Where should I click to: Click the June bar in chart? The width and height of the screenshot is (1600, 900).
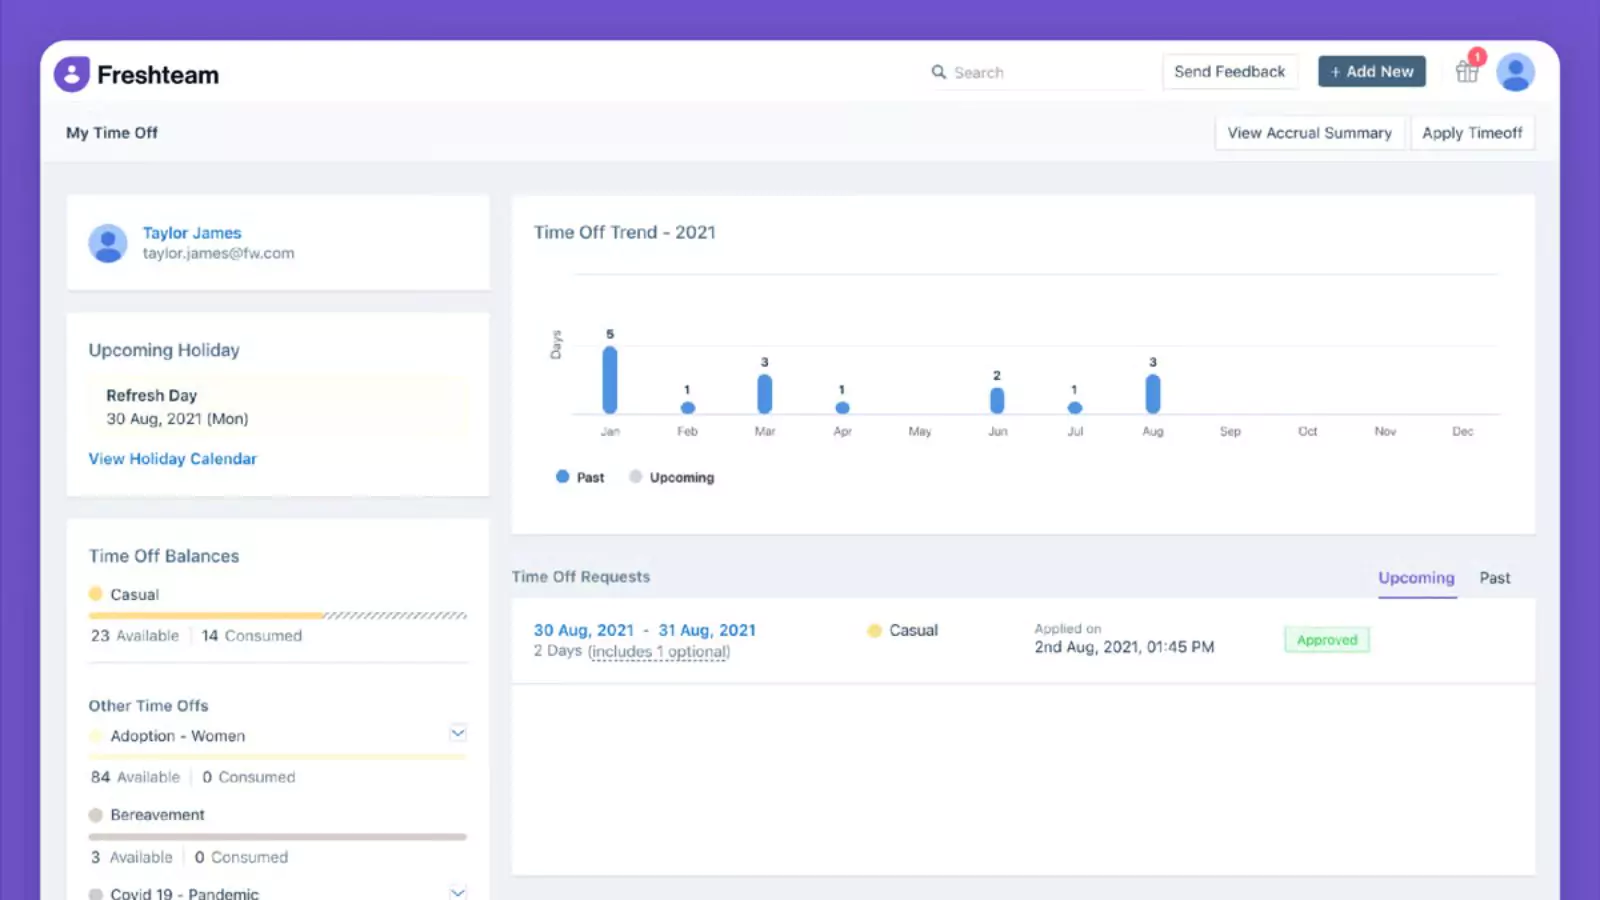(x=997, y=401)
